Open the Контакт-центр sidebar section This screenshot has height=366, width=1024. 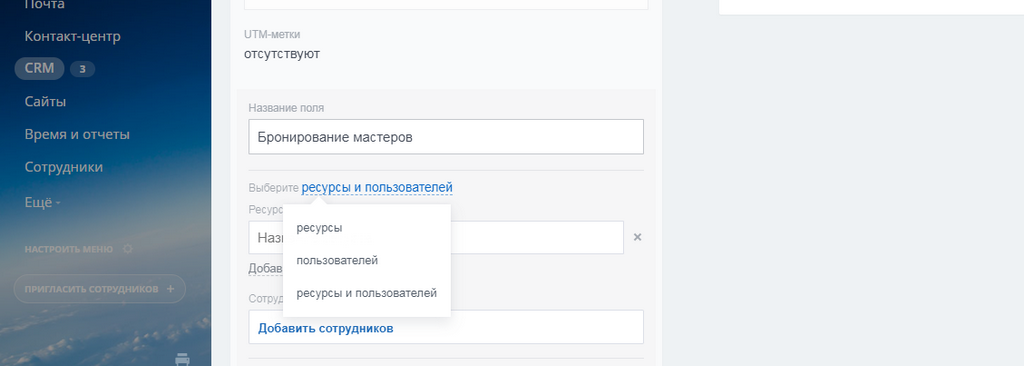pos(72,37)
